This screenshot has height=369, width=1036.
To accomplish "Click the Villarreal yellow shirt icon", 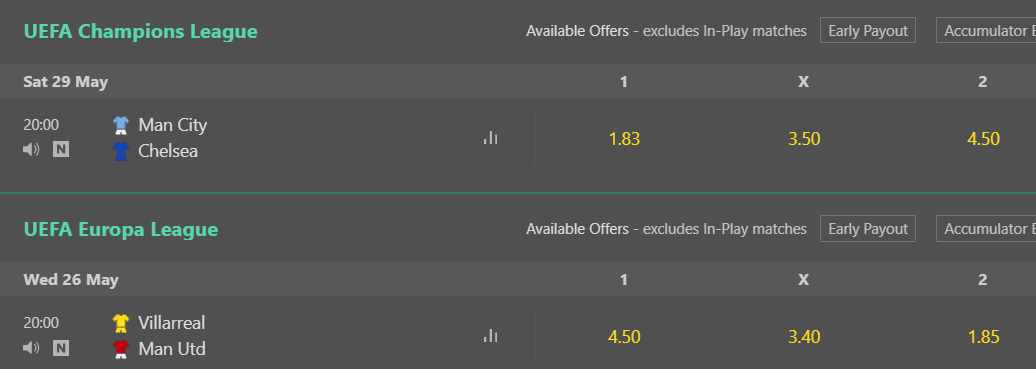I will [121, 323].
